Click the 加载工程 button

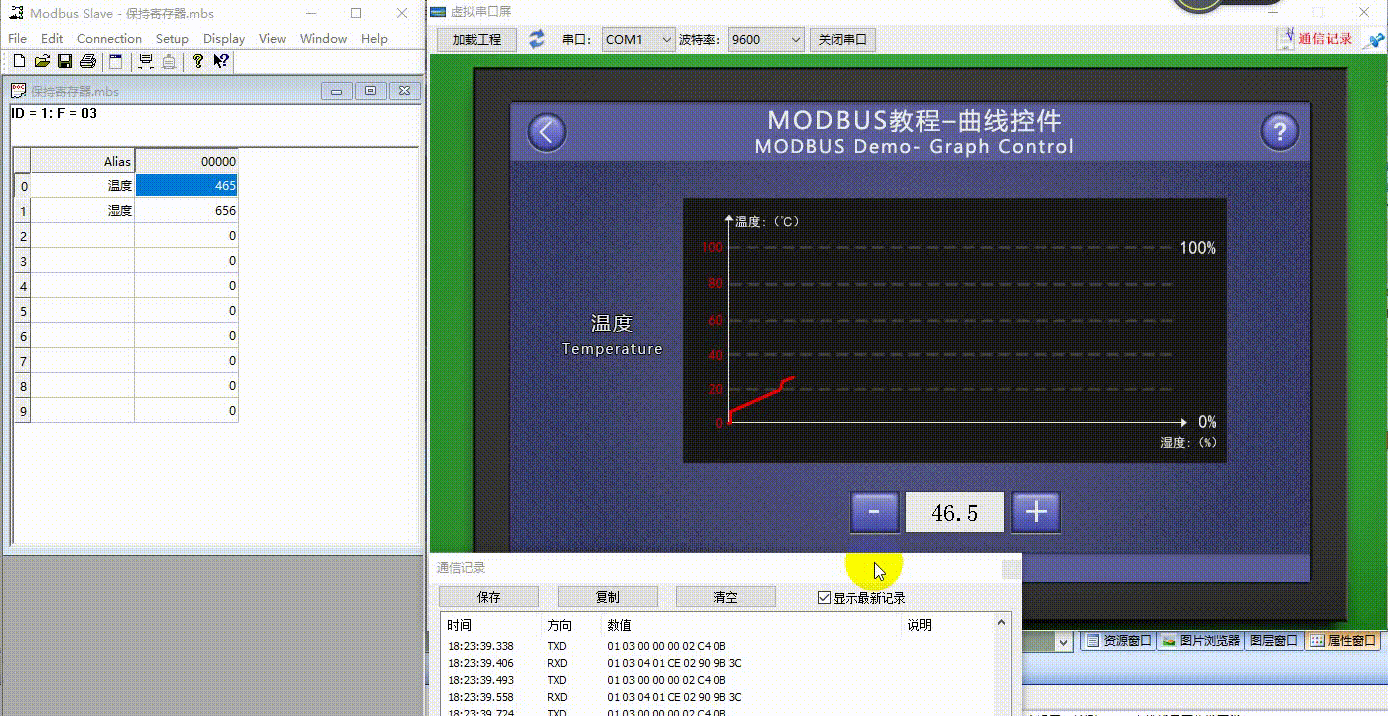(477, 39)
